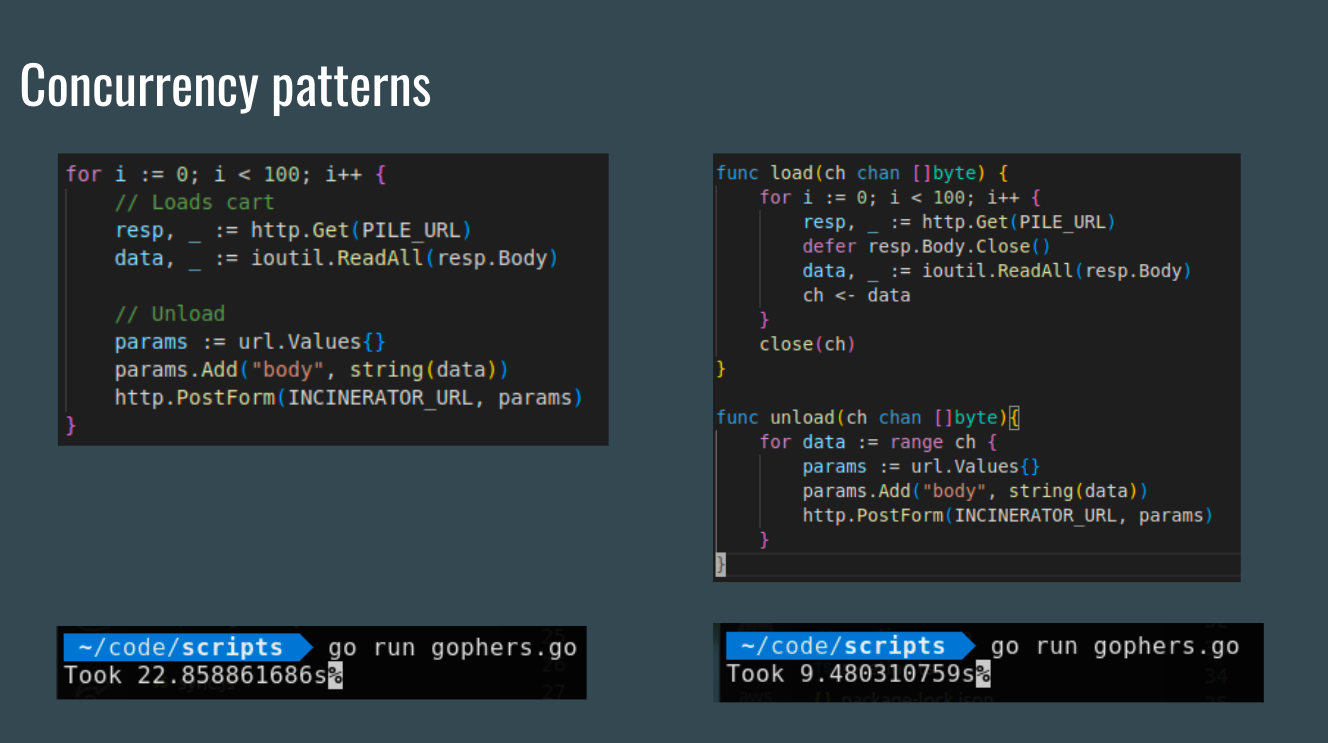
Task: Click the params.Add line inside the unload function
Action: tap(975, 491)
